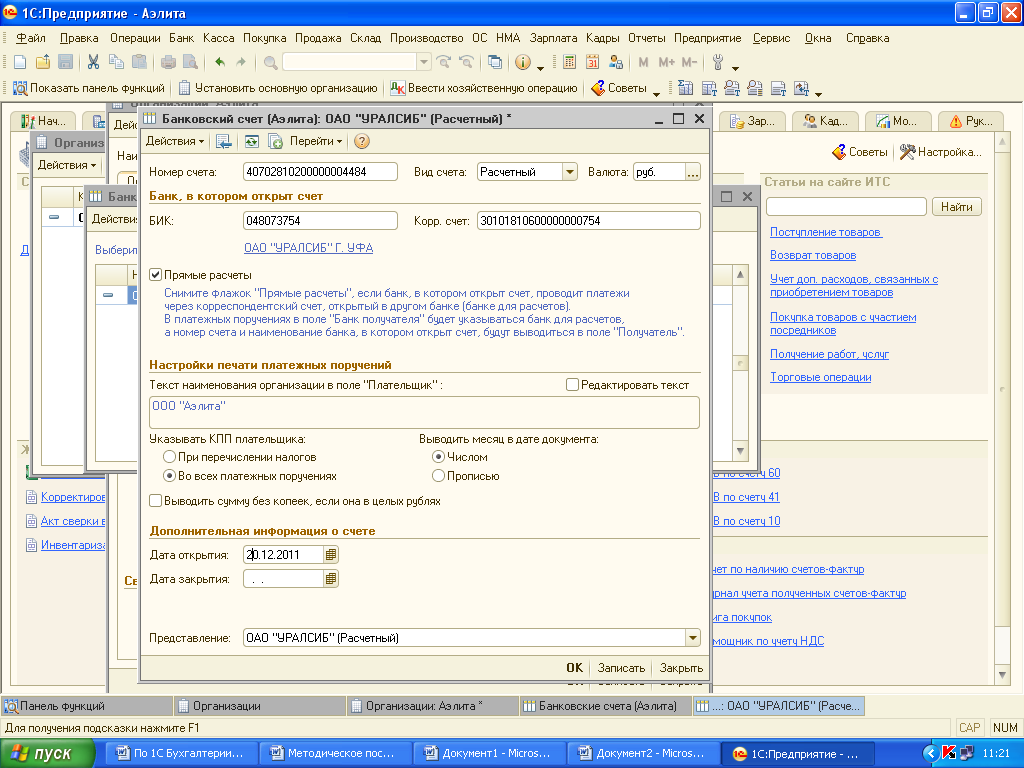
Task: Open the Calculator icon
Action: pos(569,63)
